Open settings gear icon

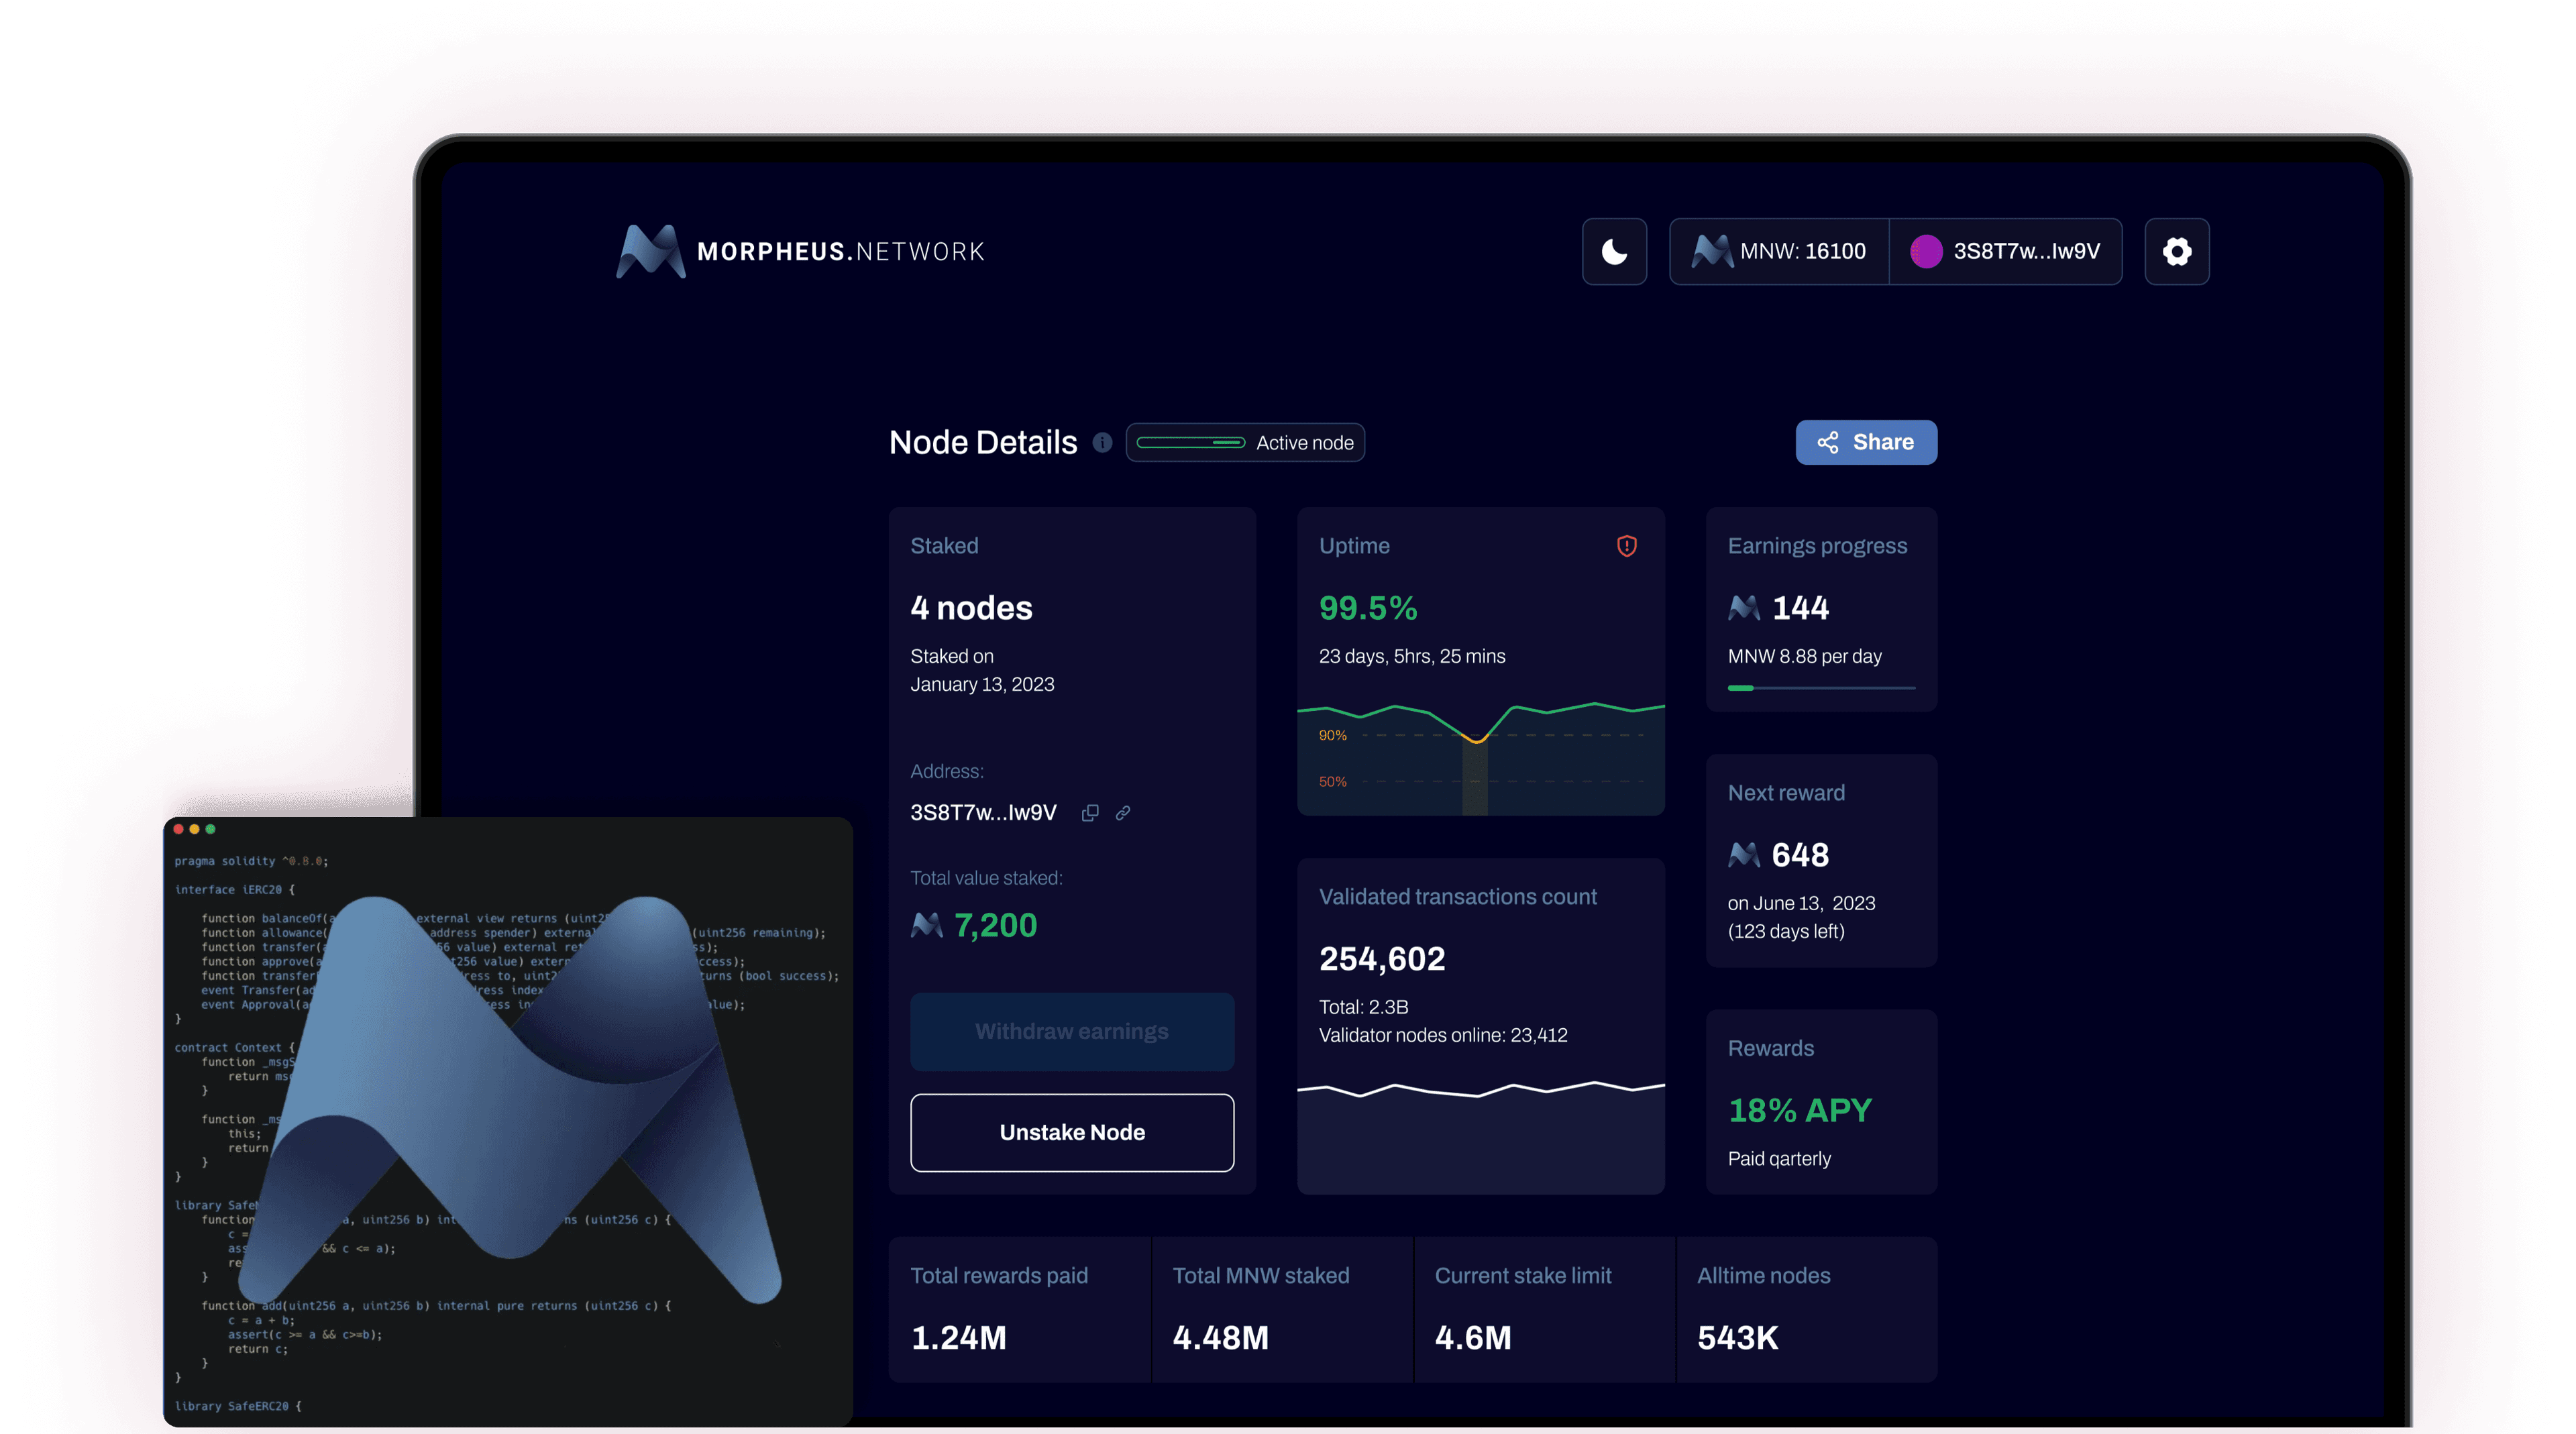2176,251
